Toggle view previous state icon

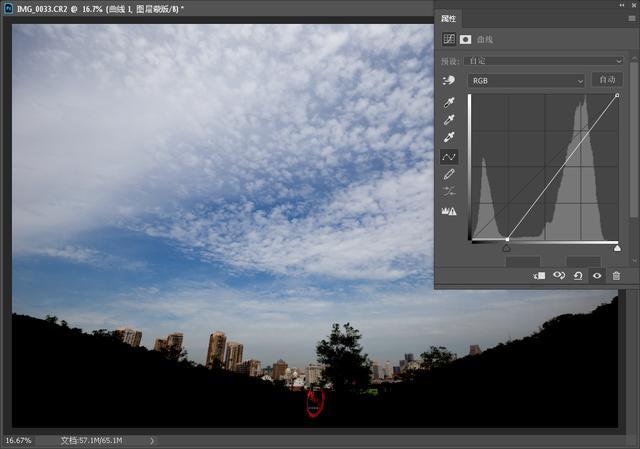click(559, 275)
